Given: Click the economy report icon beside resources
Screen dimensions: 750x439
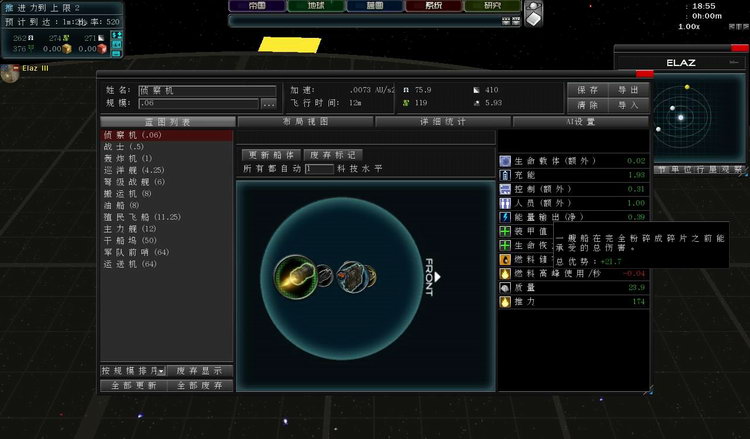Looking at the screenshot, I should point(117,35).
